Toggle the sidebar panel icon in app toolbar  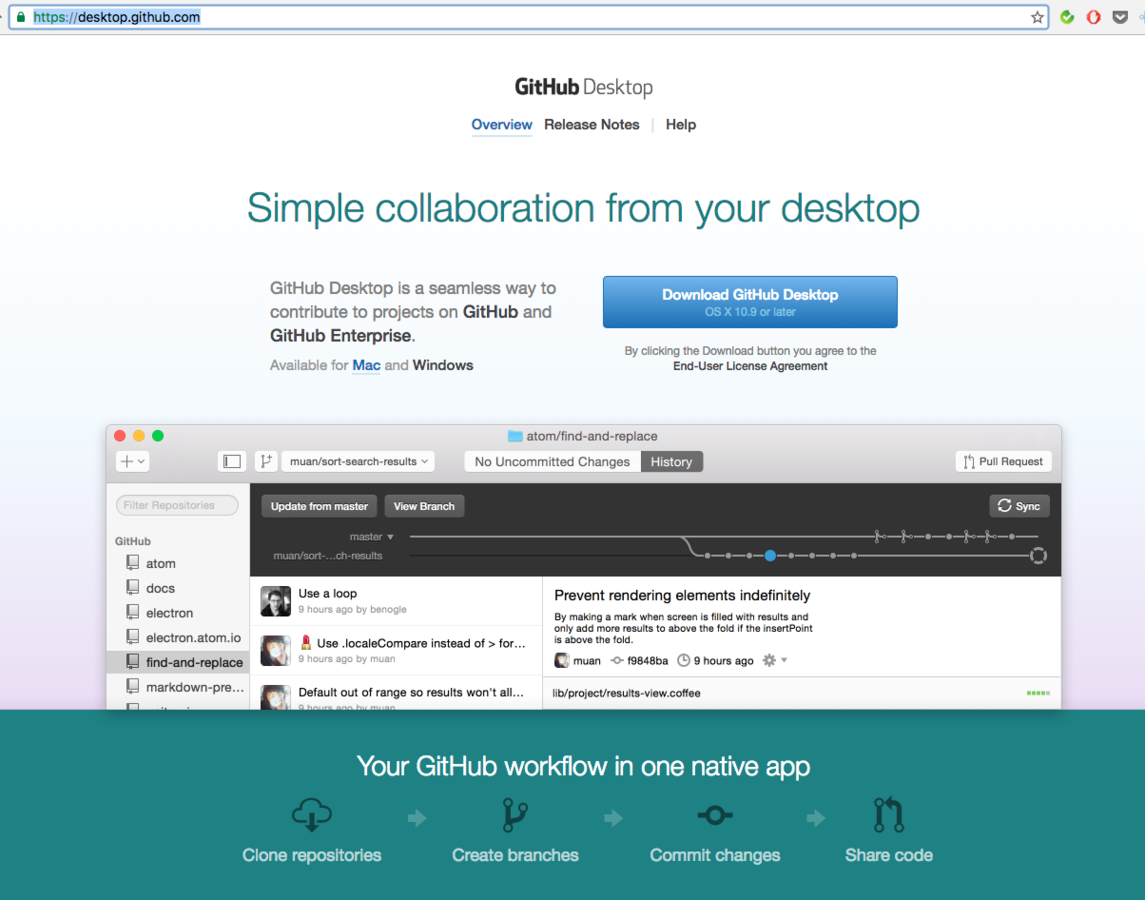(x=232, y=461)
